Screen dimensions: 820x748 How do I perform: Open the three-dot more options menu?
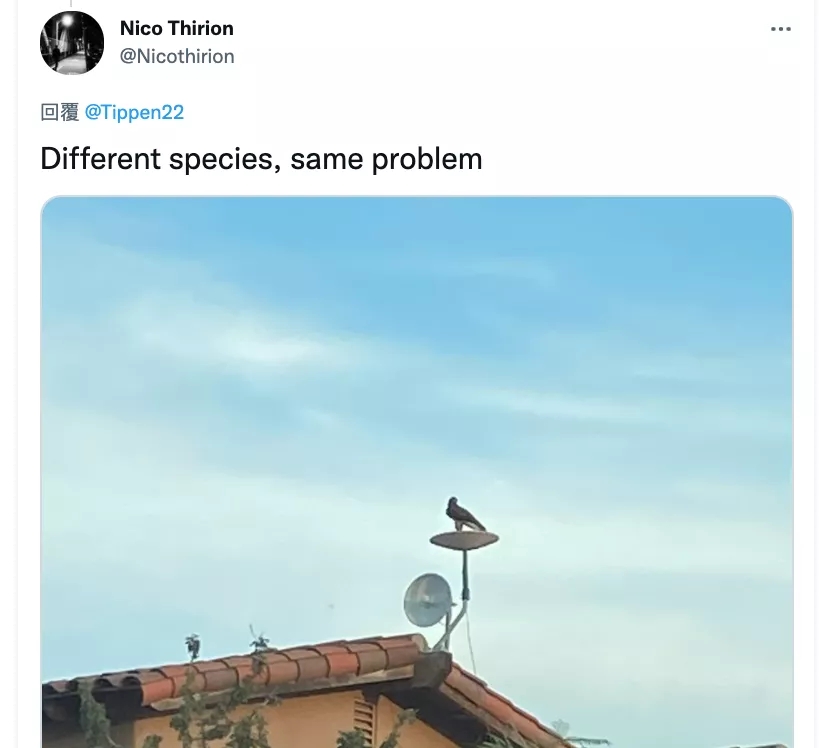point(780,29)
